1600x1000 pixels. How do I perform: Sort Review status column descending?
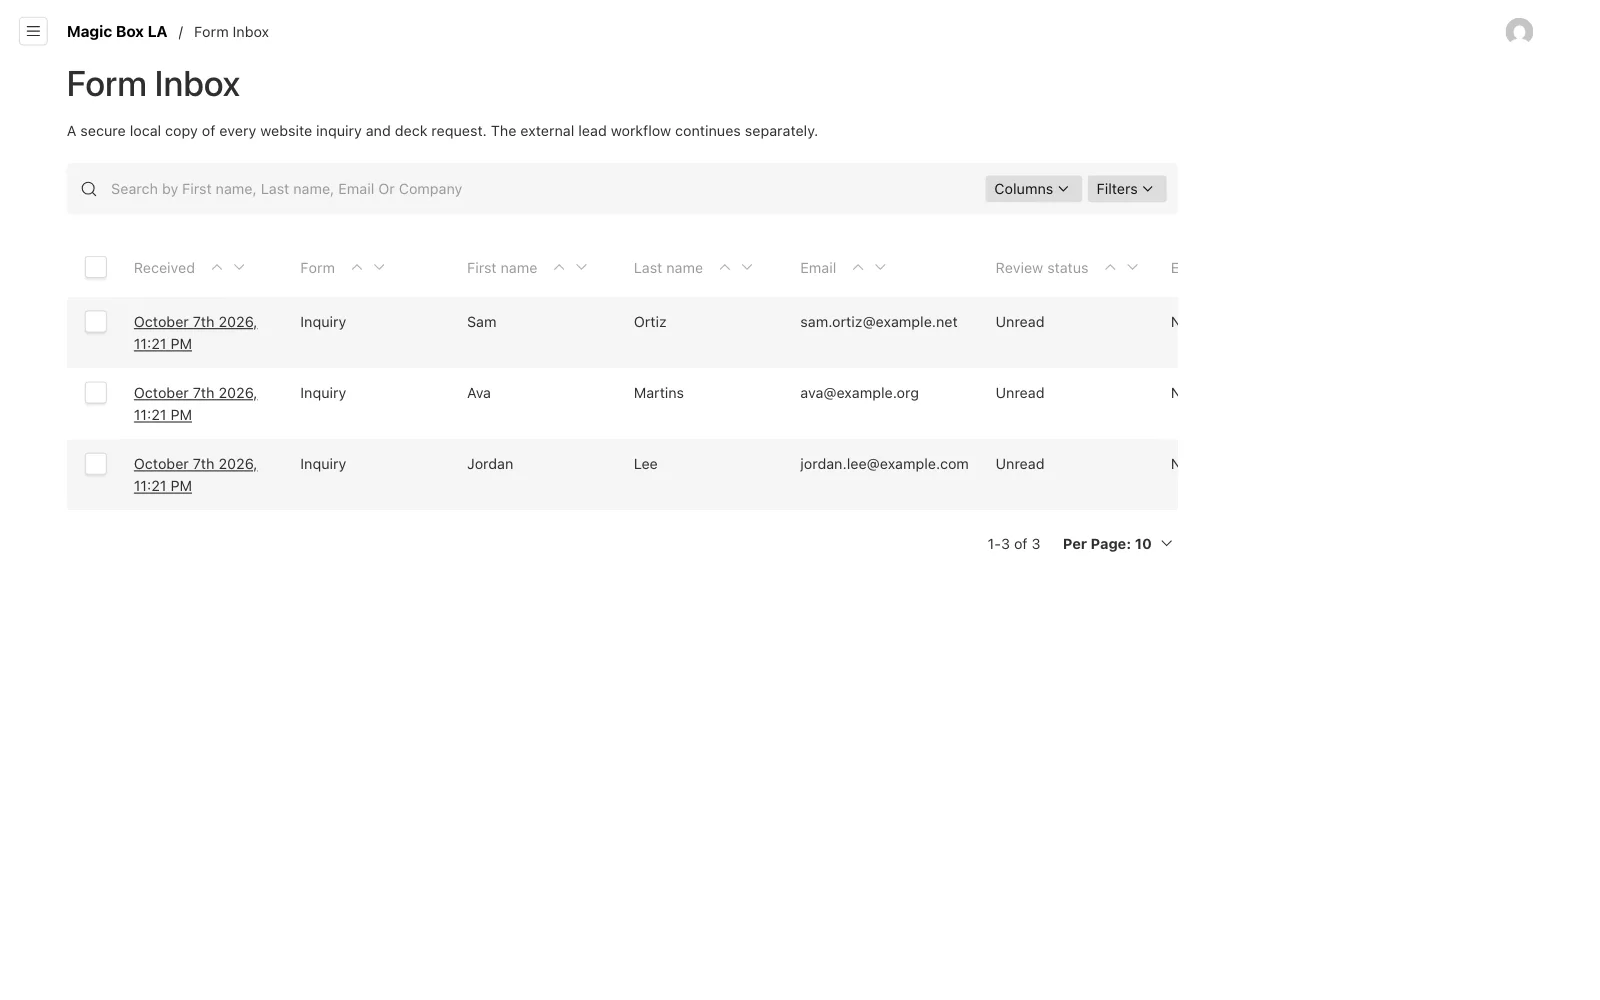coord(1132,267)
